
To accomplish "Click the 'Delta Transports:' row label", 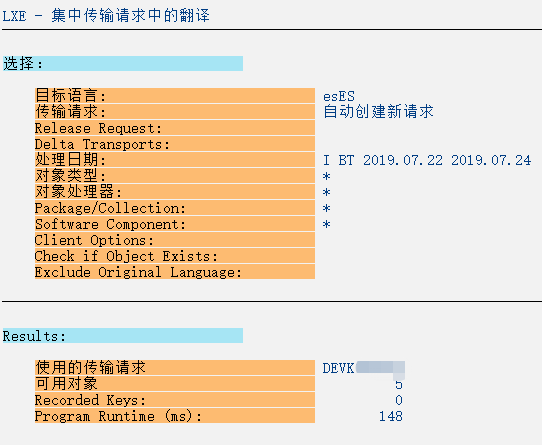I will point(175,143).
